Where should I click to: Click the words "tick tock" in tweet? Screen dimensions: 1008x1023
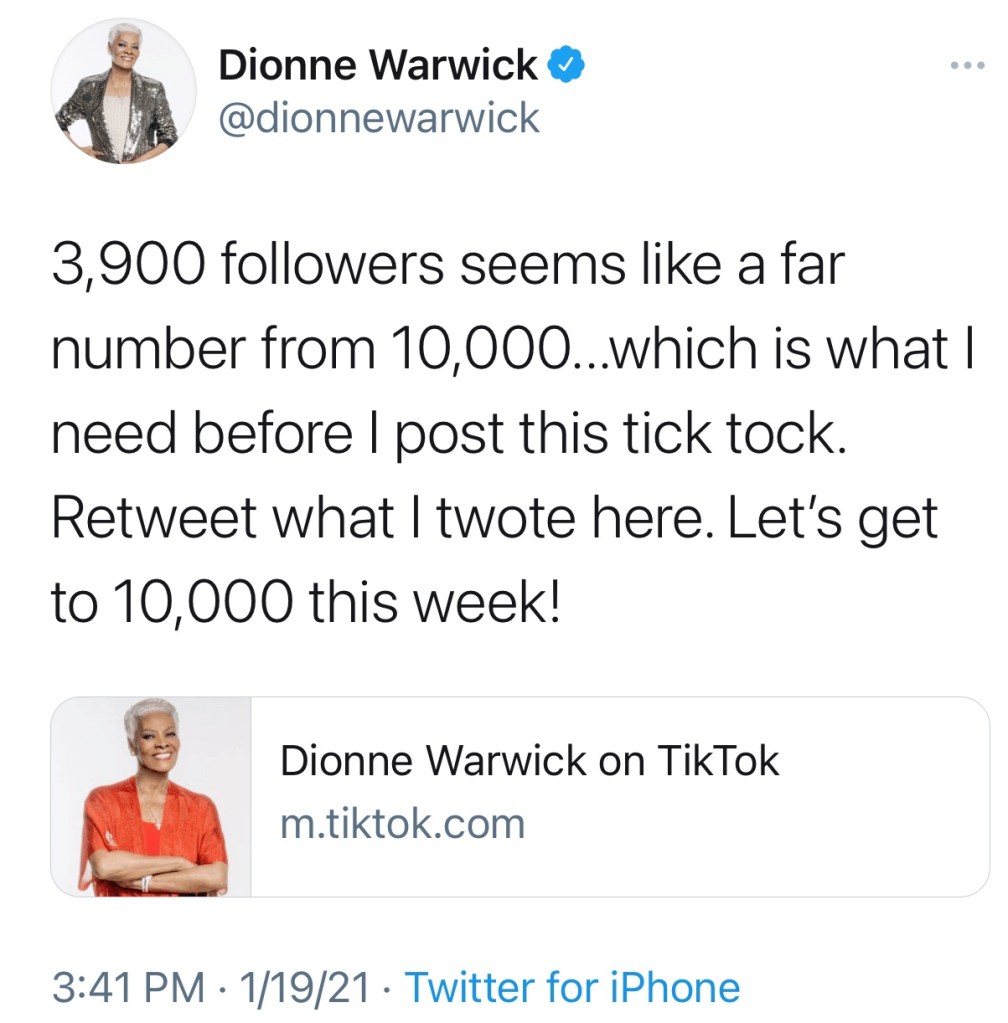click(x=734, y=435)
